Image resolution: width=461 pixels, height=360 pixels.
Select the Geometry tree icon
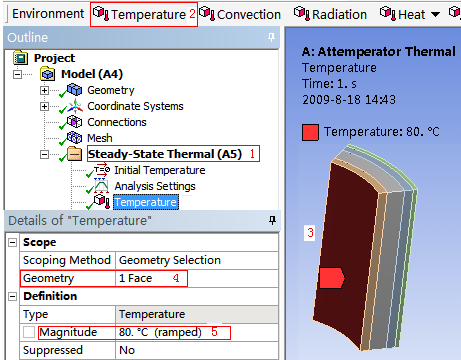[74, 90]
